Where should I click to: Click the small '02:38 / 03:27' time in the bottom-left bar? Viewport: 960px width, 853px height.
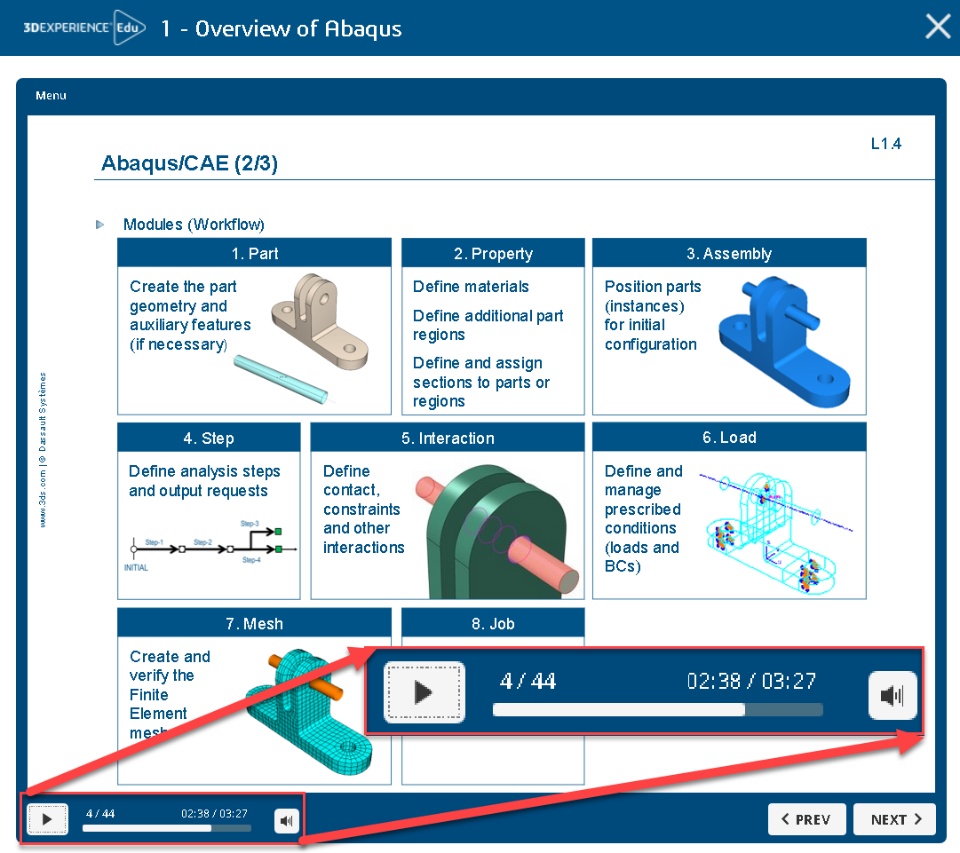[x=214, y=813]
